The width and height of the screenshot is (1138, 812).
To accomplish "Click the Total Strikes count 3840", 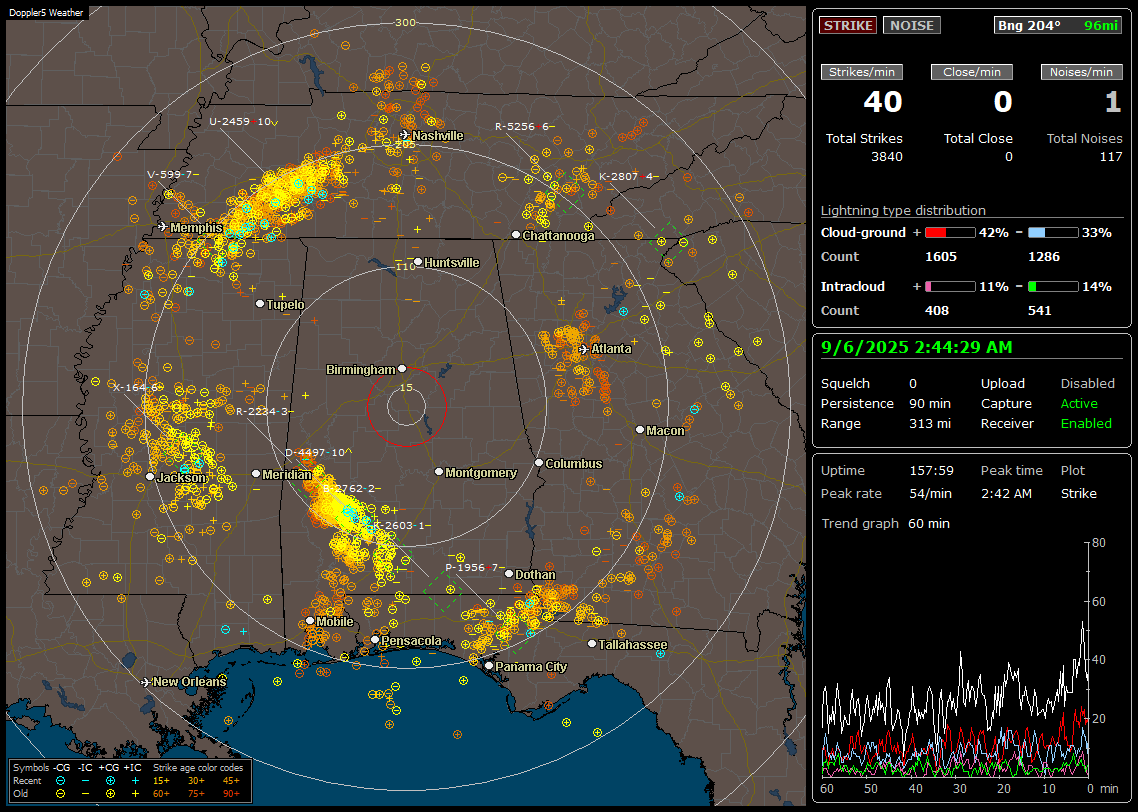I will (887, 157).
